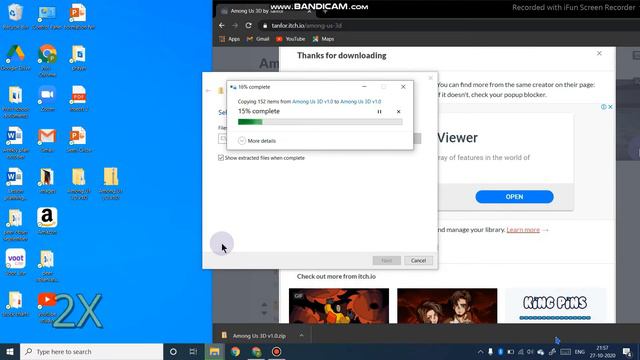Click the taskbar search box
Screen dimensions: 640x360
click(x=91, y=351)
